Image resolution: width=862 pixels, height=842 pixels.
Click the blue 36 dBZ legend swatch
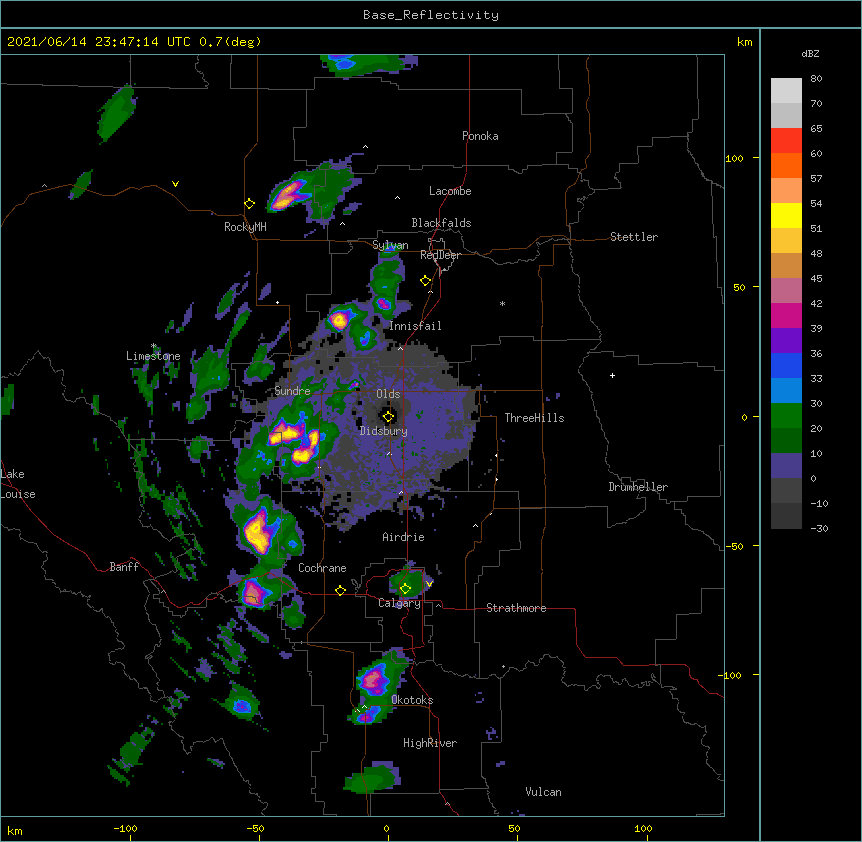click(x=786, y=365)
